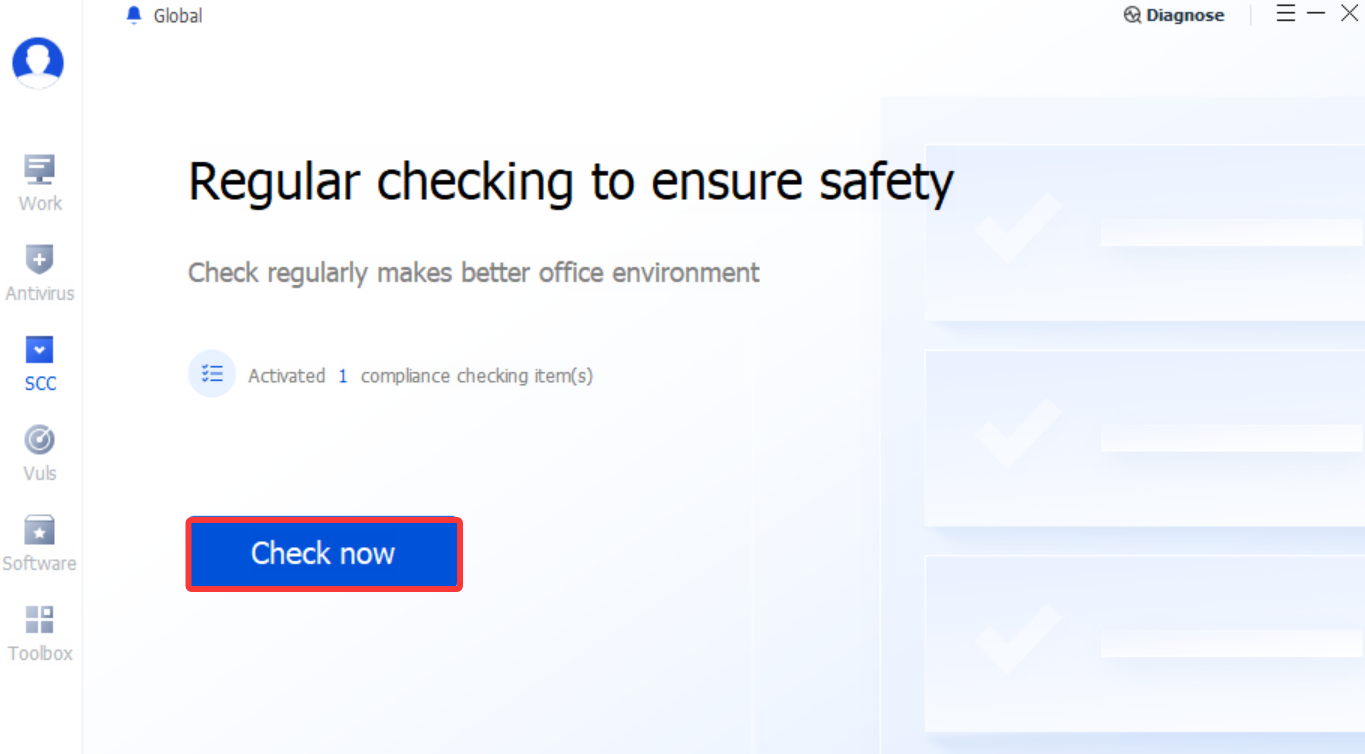Image resolution: width=1365 pixels, height=754 pixels.
Task: Select the Antivirus shield icon
Action: click(x=39, y=259)
